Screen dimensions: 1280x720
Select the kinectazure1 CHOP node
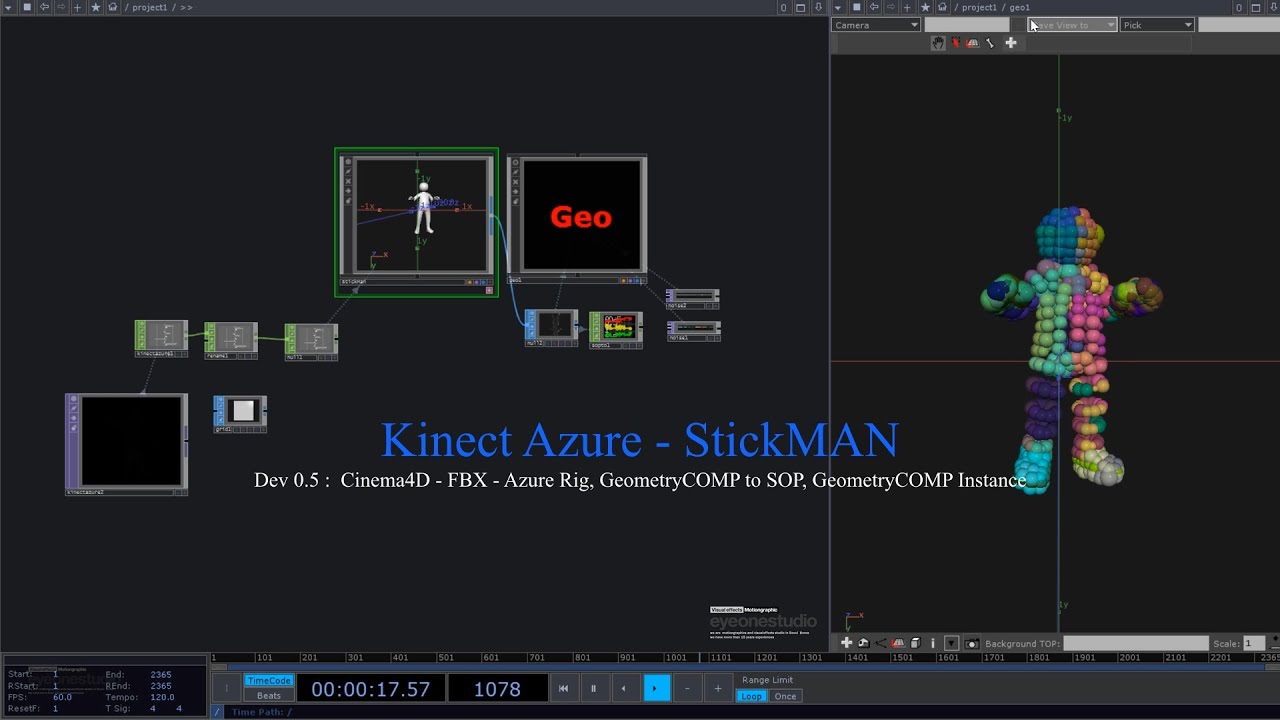pos(161,339)
